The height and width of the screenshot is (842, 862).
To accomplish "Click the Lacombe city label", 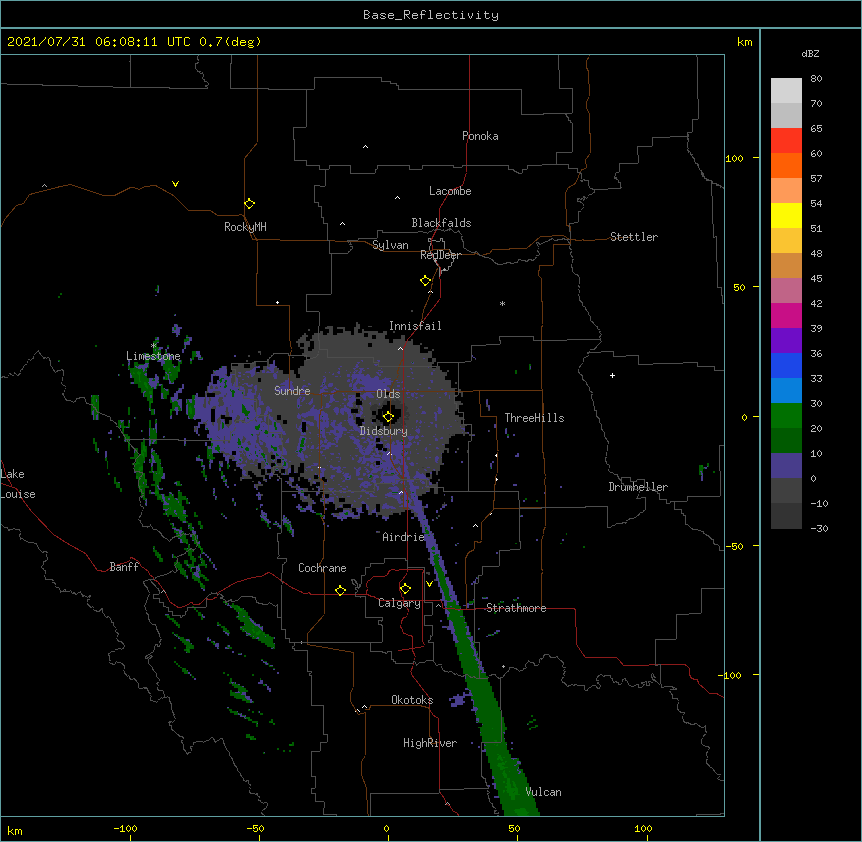I will point(450,191).
